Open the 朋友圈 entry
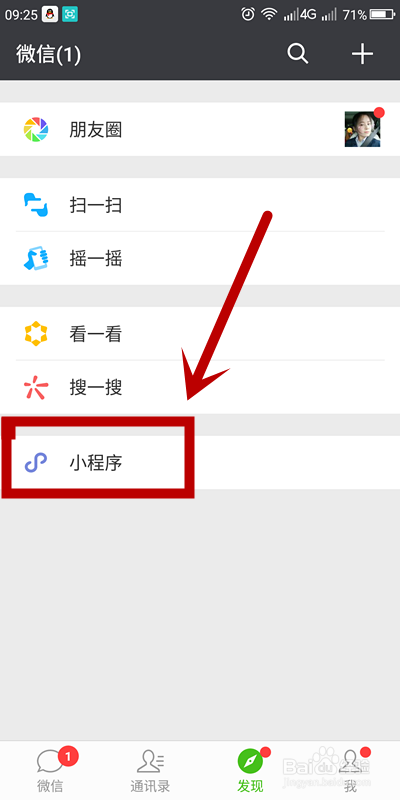The width and height of the screenshot is (400, 800). 200,130
